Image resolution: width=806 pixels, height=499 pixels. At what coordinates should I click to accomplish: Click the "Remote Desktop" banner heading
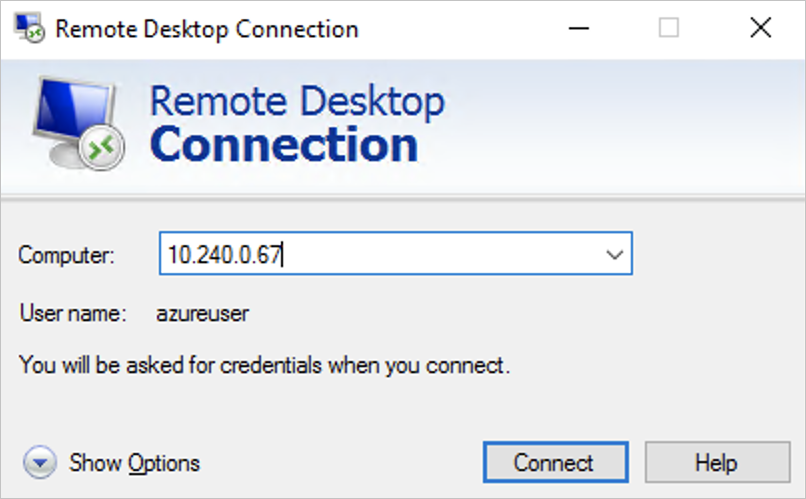(297, 101)
